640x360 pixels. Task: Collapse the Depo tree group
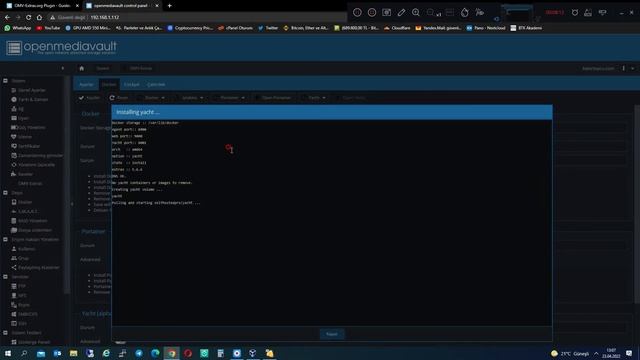[5, 193]
